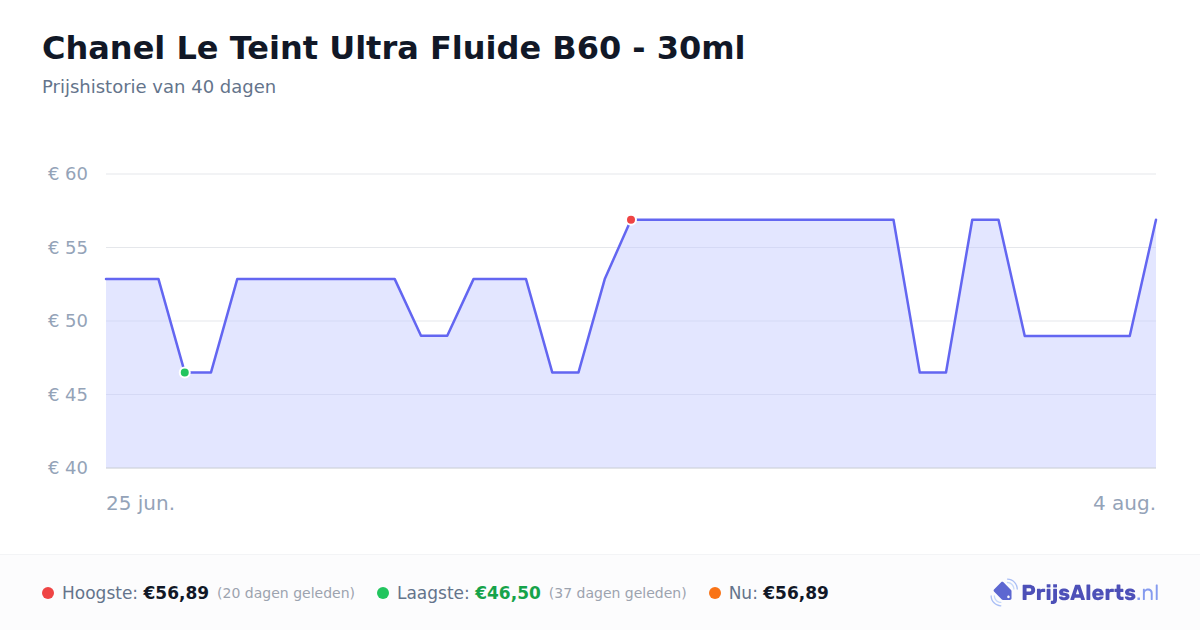Click the red highest price marker on chart
Screen dimensions: 1200x630
(x=631, y=220)
